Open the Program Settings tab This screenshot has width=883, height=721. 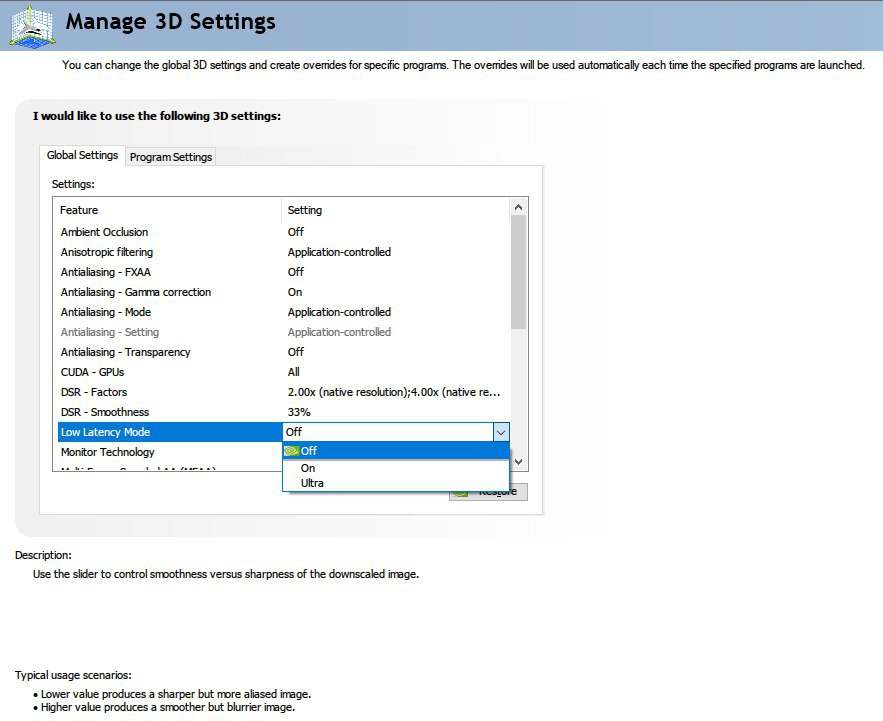coord(171,157)
